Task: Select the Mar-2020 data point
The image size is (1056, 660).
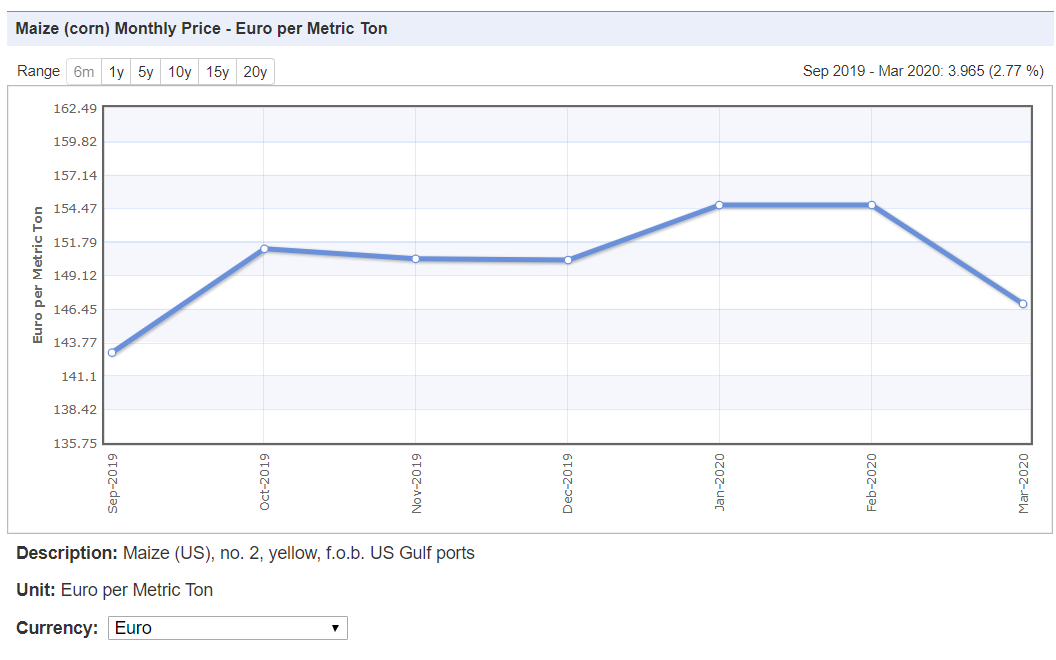Action: [x=1023, y=304]
